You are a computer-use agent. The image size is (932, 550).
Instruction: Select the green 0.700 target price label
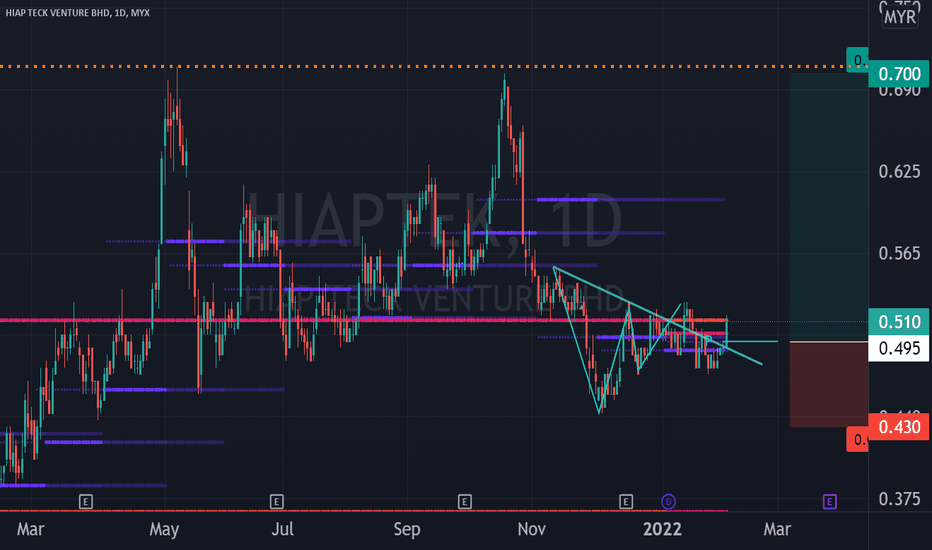[x=899, y=74]
